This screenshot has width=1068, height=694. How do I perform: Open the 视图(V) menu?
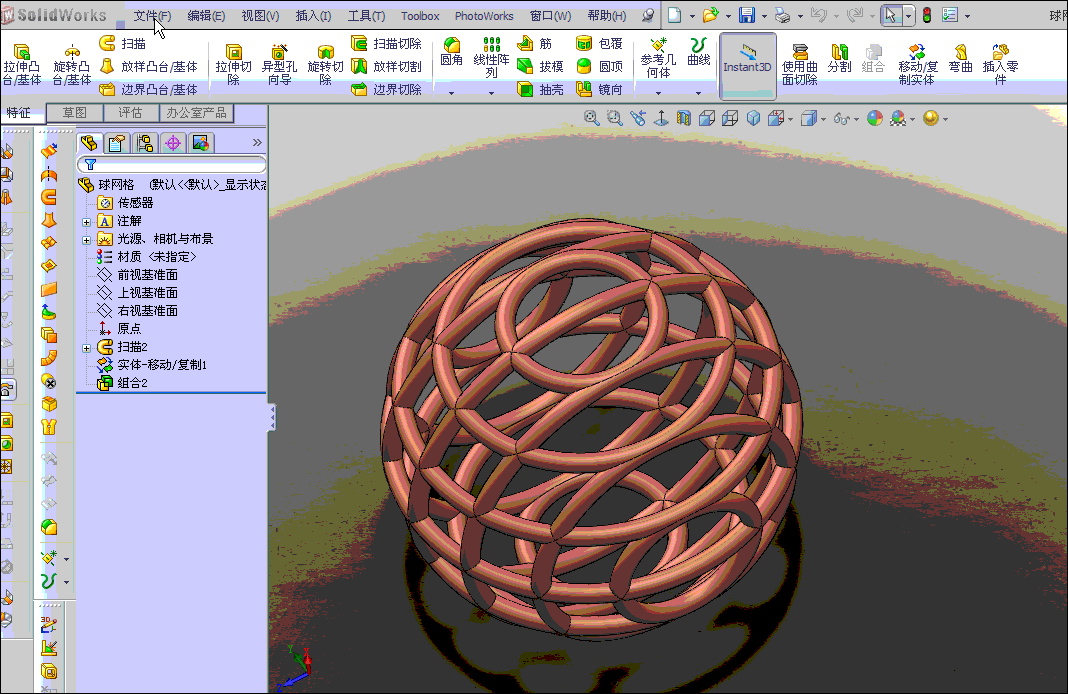pos(260,16)
